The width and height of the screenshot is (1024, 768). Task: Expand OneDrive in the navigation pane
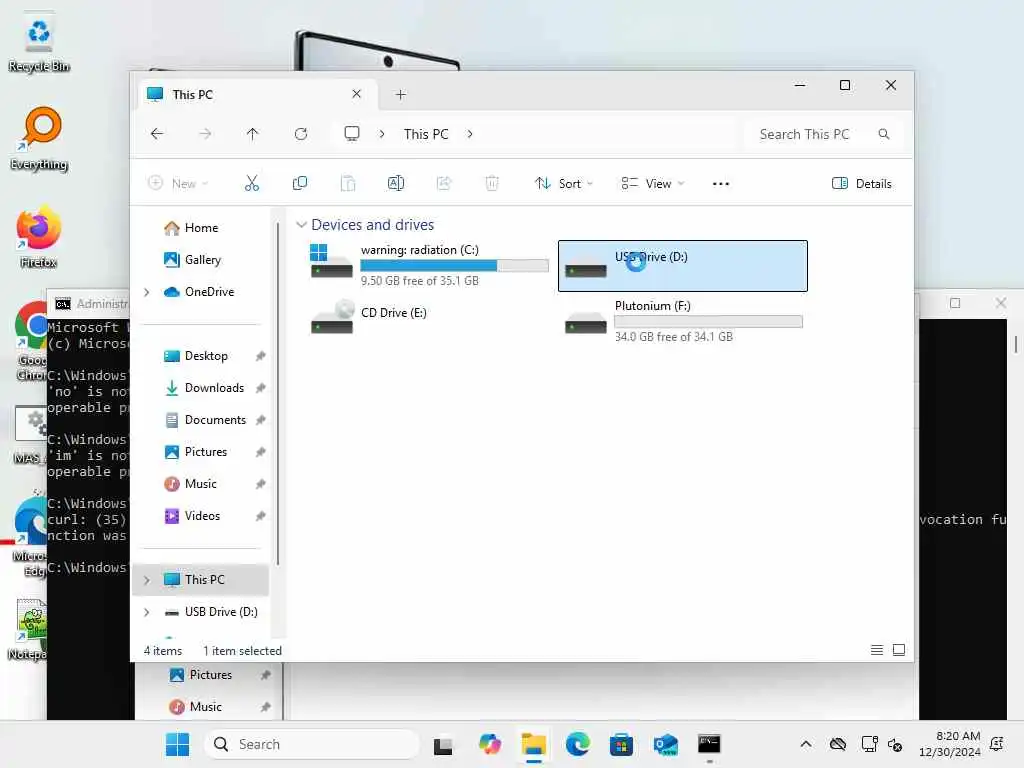[x=147, y=292]
